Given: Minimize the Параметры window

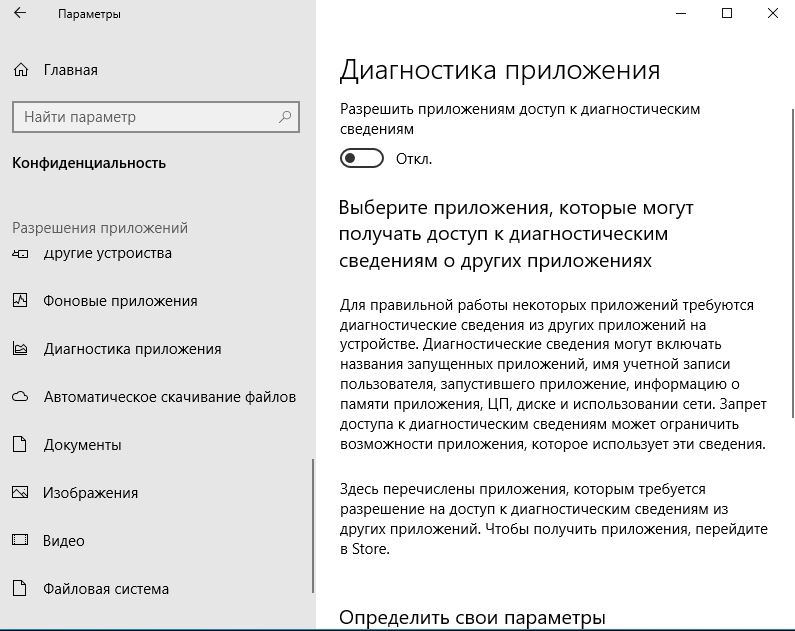Looking at the screenshot, I should (681, 13).
